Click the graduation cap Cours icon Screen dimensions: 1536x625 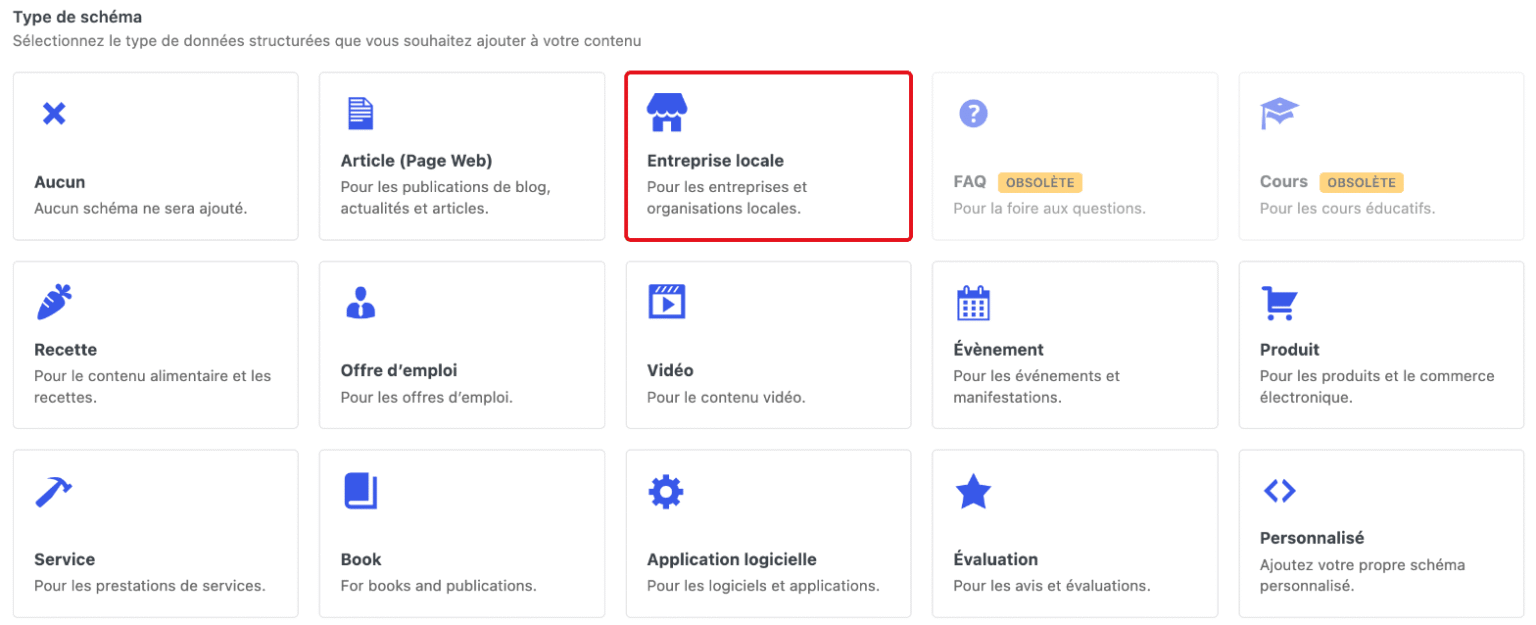click(1279, 113)
